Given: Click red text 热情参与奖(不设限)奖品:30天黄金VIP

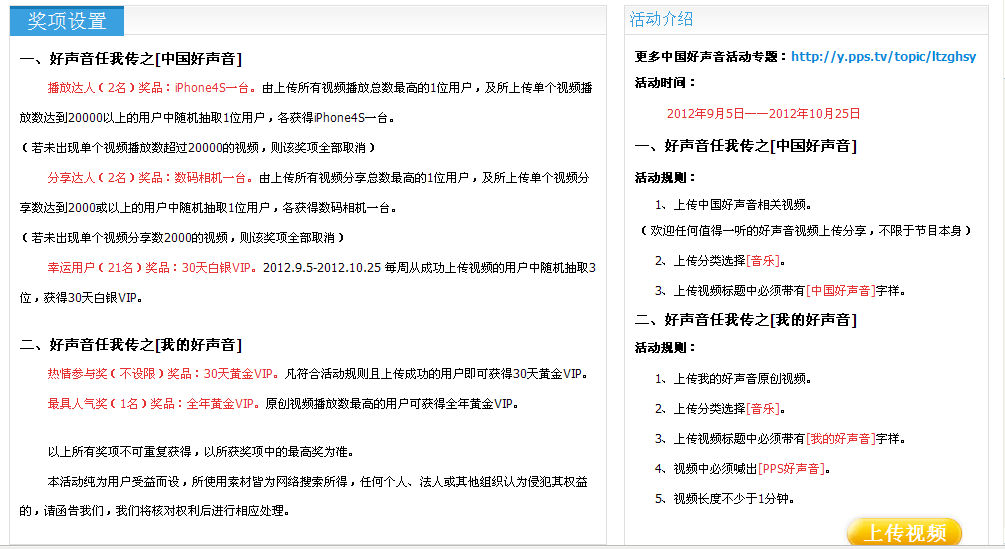Looking at the screenshot, I should pos(163,373).
